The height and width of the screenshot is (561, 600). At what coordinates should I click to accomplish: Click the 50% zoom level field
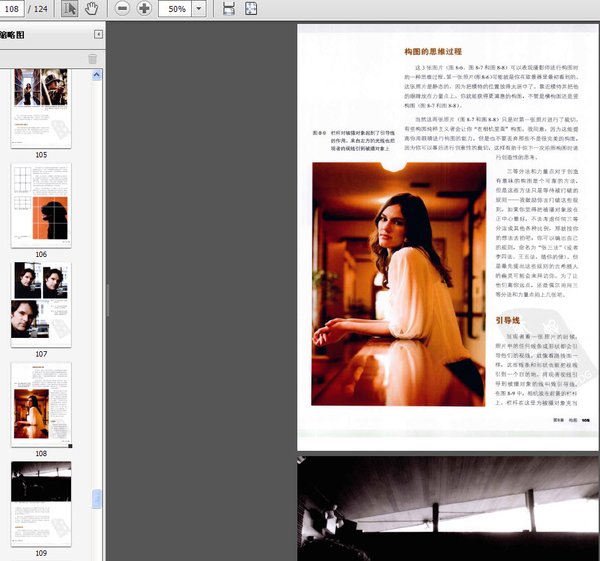(175, 8)
